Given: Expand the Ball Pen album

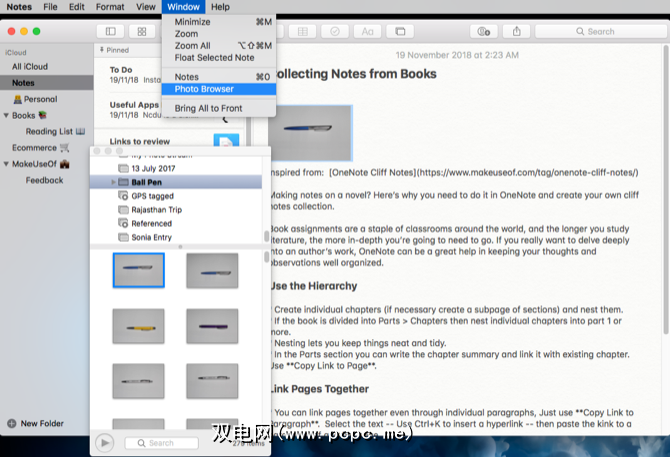Looking at the screenshot, I should [x=113, y=182].
